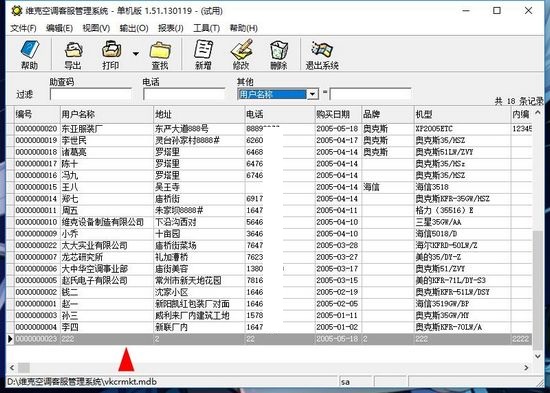Click the horizontal scrollbar right arrow
Image resolution: width=550 pixels, height=393 pixels.
pos(526,367)
